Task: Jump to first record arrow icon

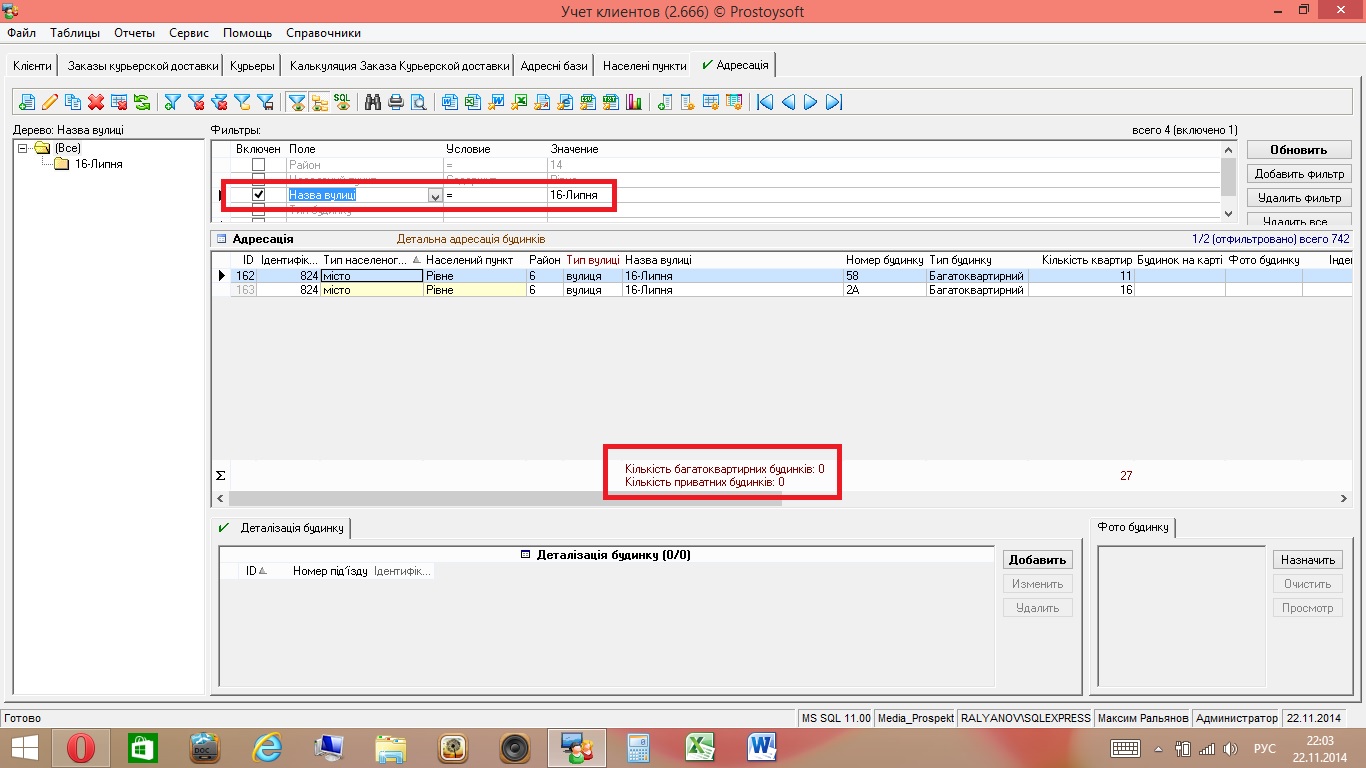Action: pos(765,102)
